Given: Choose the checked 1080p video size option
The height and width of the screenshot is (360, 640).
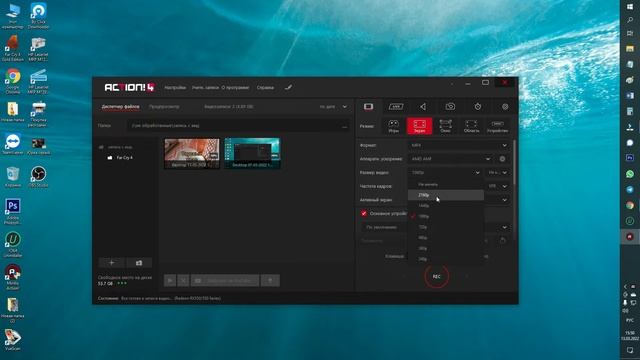Looking at the screenshot, I should click(446, 216).
